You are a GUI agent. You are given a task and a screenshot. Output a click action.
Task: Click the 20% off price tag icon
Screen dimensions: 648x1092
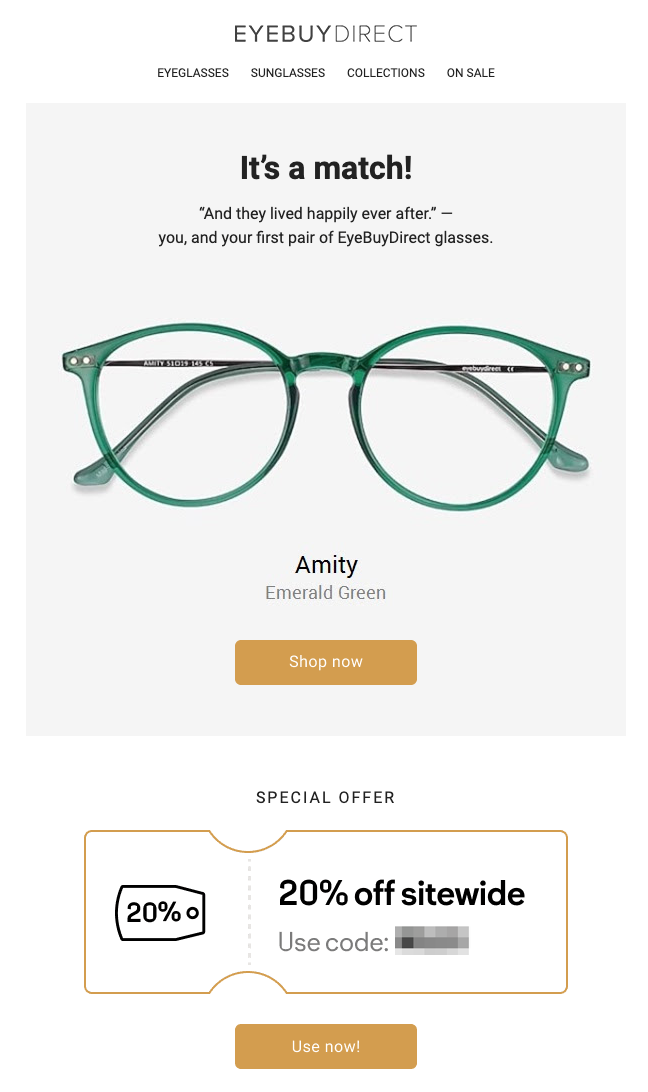point(160,912)
